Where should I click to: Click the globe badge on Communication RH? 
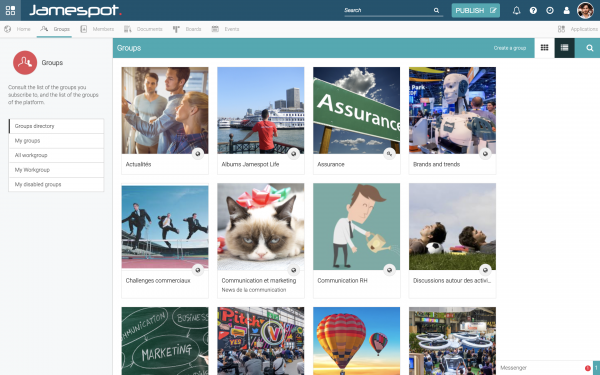tap(389, 270)
